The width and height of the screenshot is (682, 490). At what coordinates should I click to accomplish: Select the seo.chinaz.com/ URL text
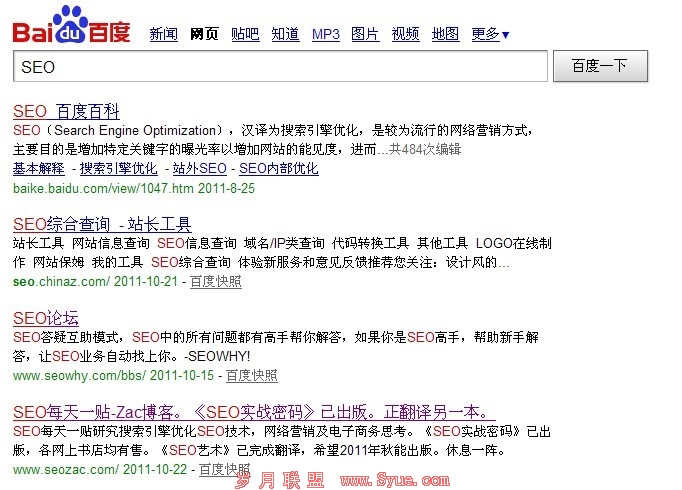(62, 282)
